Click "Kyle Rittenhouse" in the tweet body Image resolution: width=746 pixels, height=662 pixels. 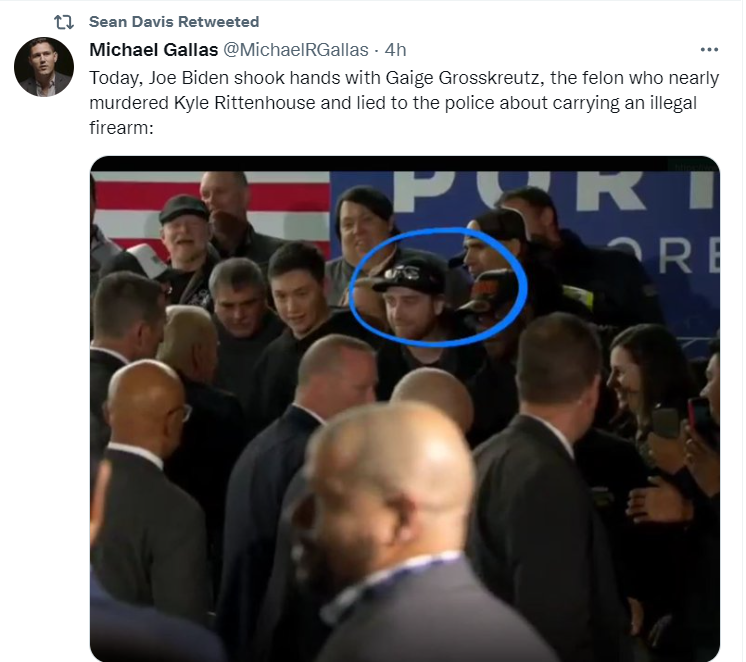245,103
